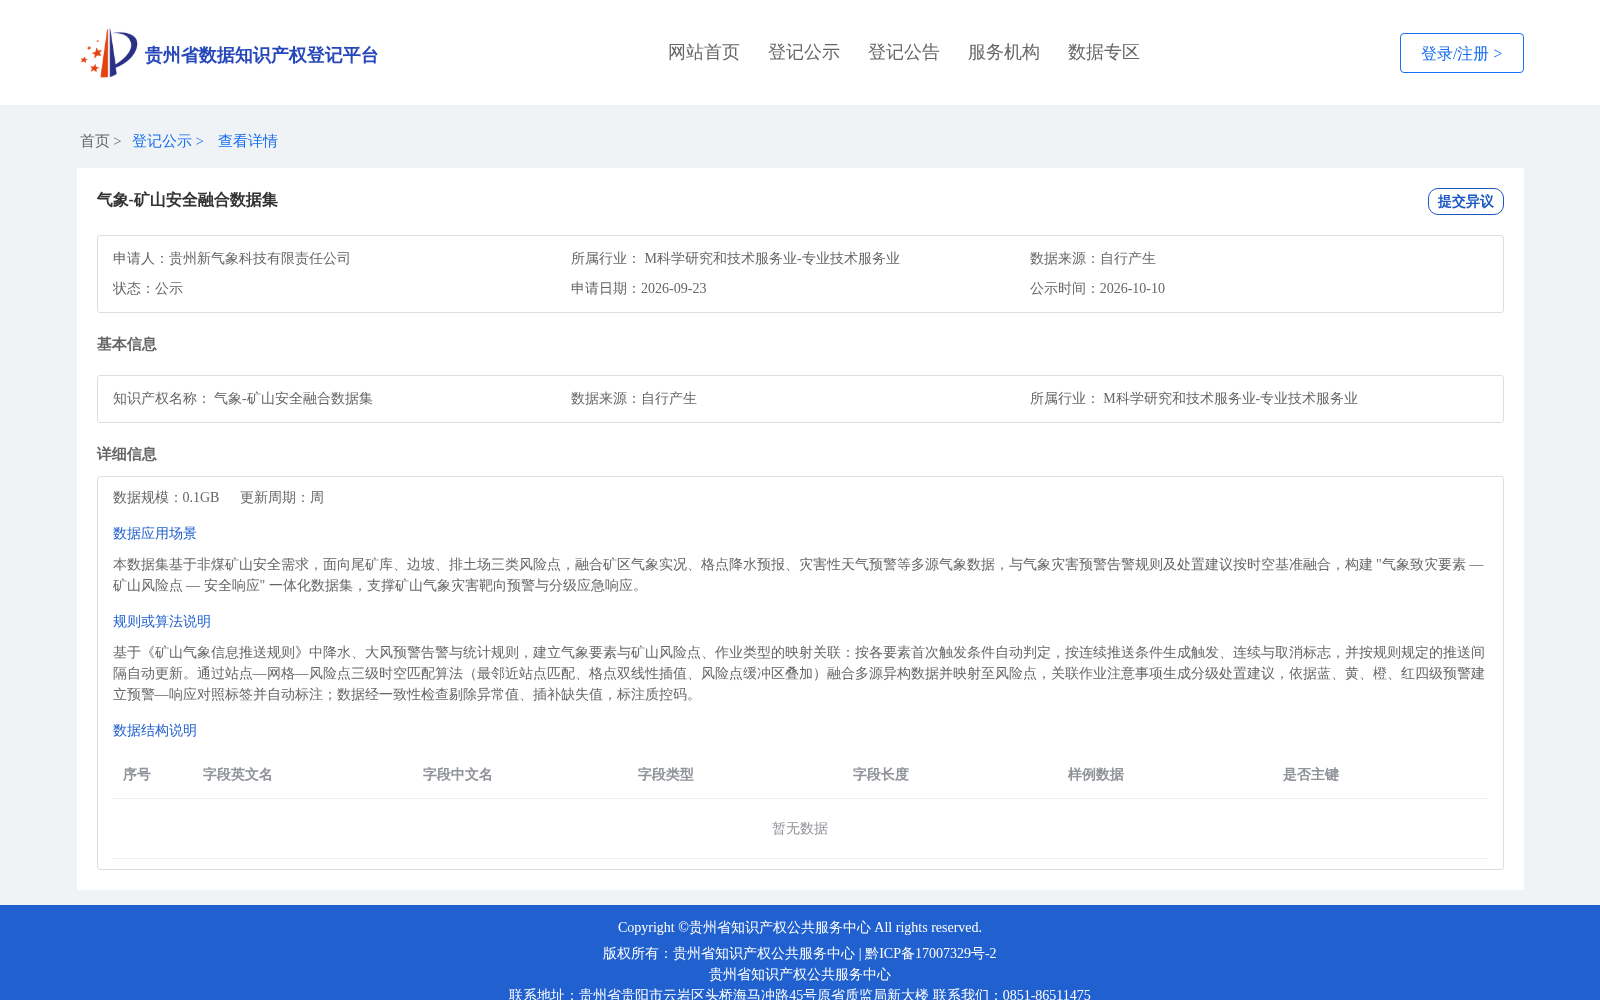Go to 登记公告 in the navigation
Image resolution: width=1600 pixels, height=1000 pixels.
click(904, 52)
